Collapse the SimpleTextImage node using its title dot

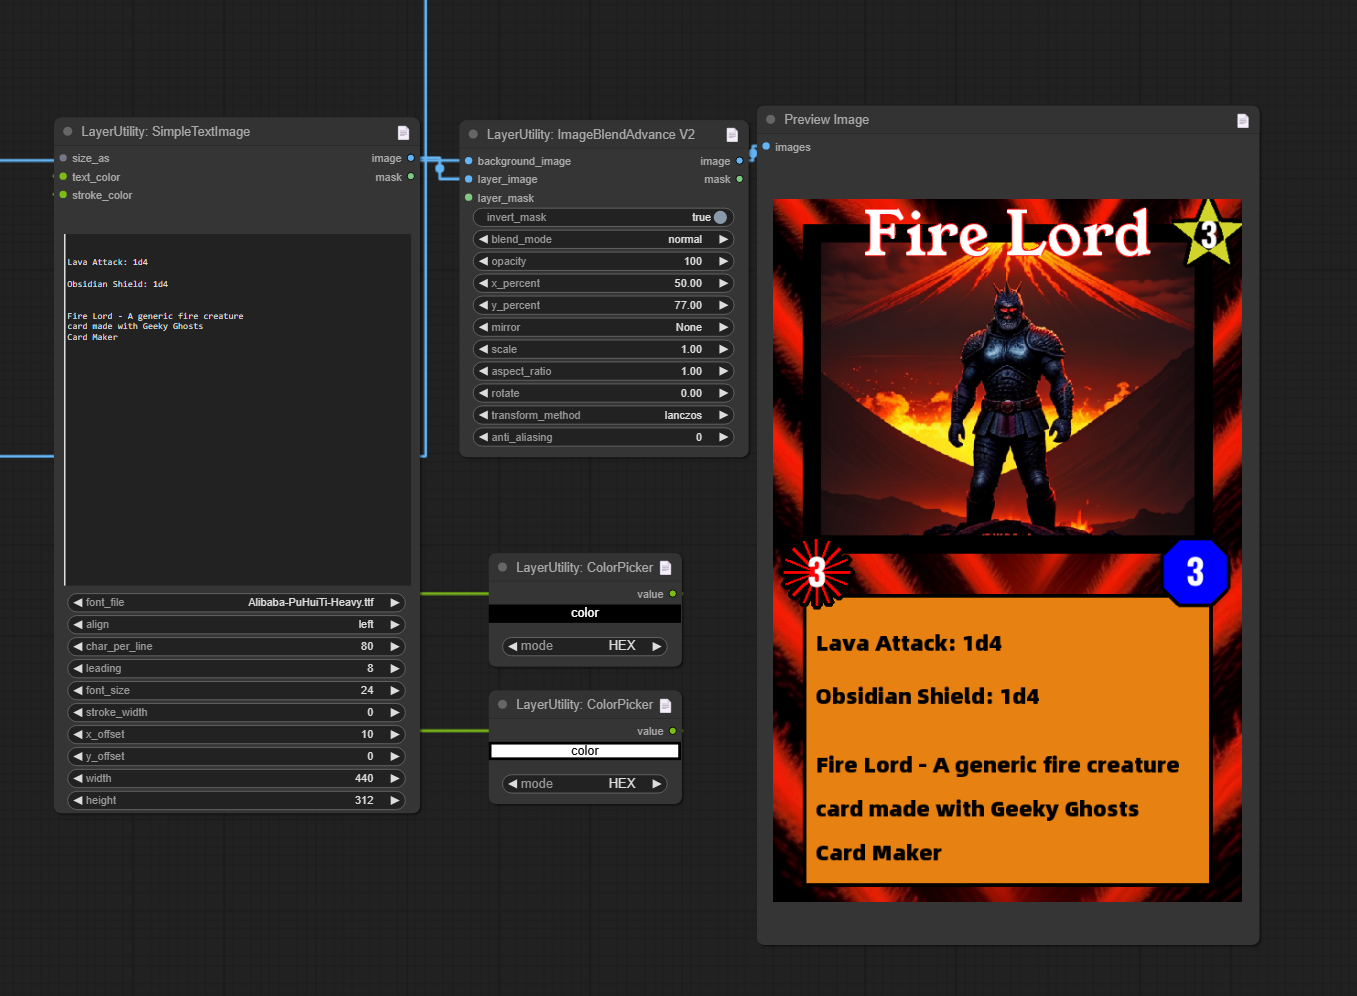pyautogui.click(x=68, y=132)
